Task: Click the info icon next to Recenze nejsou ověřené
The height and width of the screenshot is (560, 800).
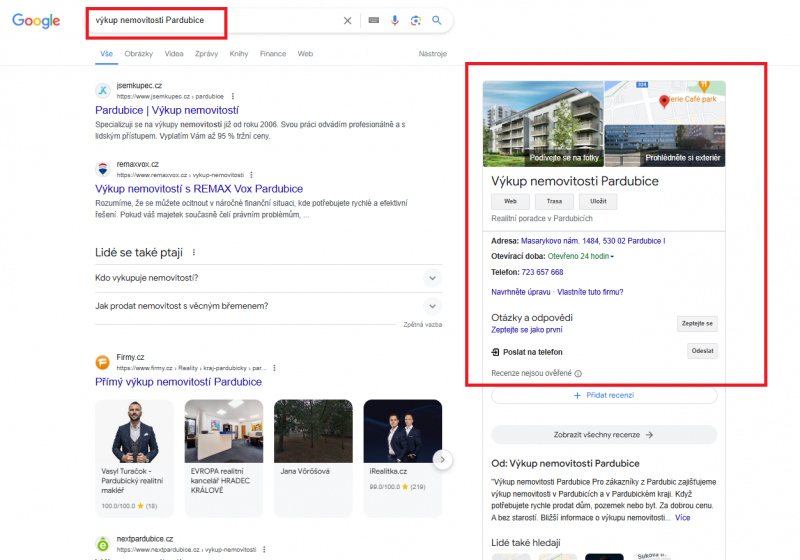Action: point(578,373)
